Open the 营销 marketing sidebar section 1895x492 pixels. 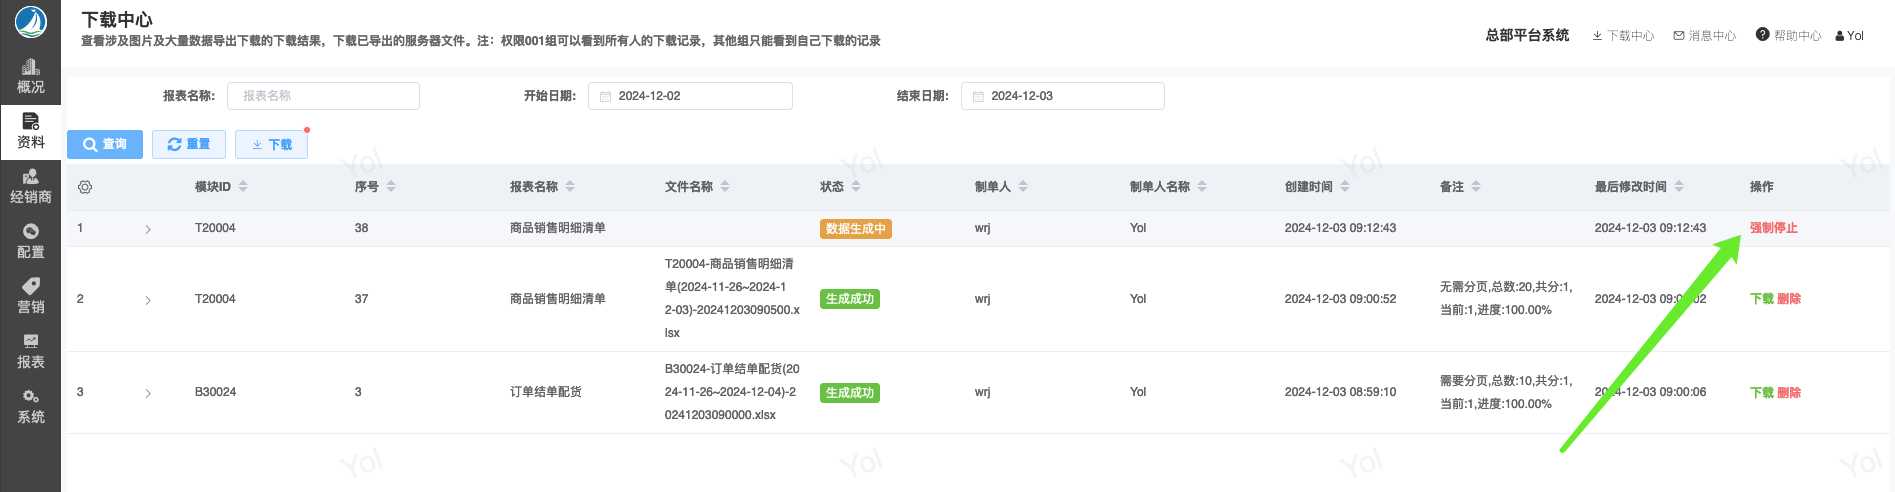click(30, 296)
